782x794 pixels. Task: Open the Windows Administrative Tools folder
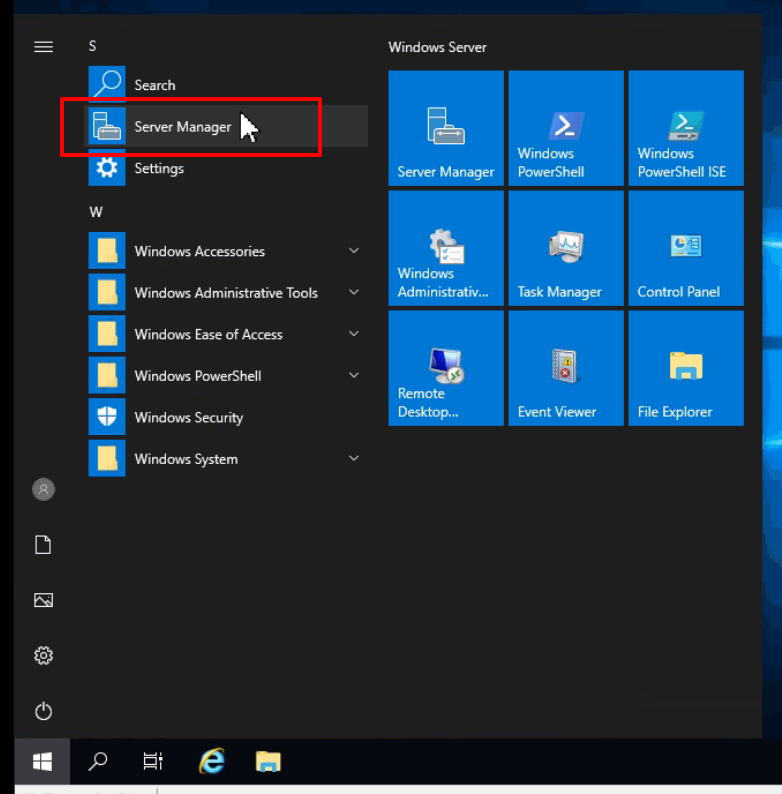click(x=227, y=292)
